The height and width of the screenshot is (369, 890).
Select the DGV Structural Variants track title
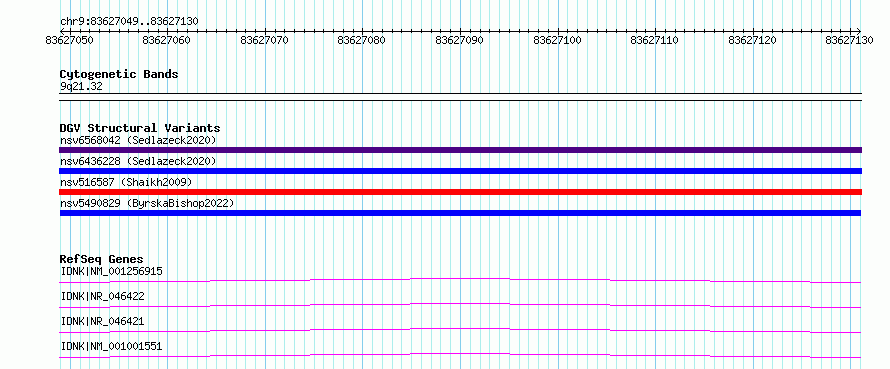(x=140, y=128)
